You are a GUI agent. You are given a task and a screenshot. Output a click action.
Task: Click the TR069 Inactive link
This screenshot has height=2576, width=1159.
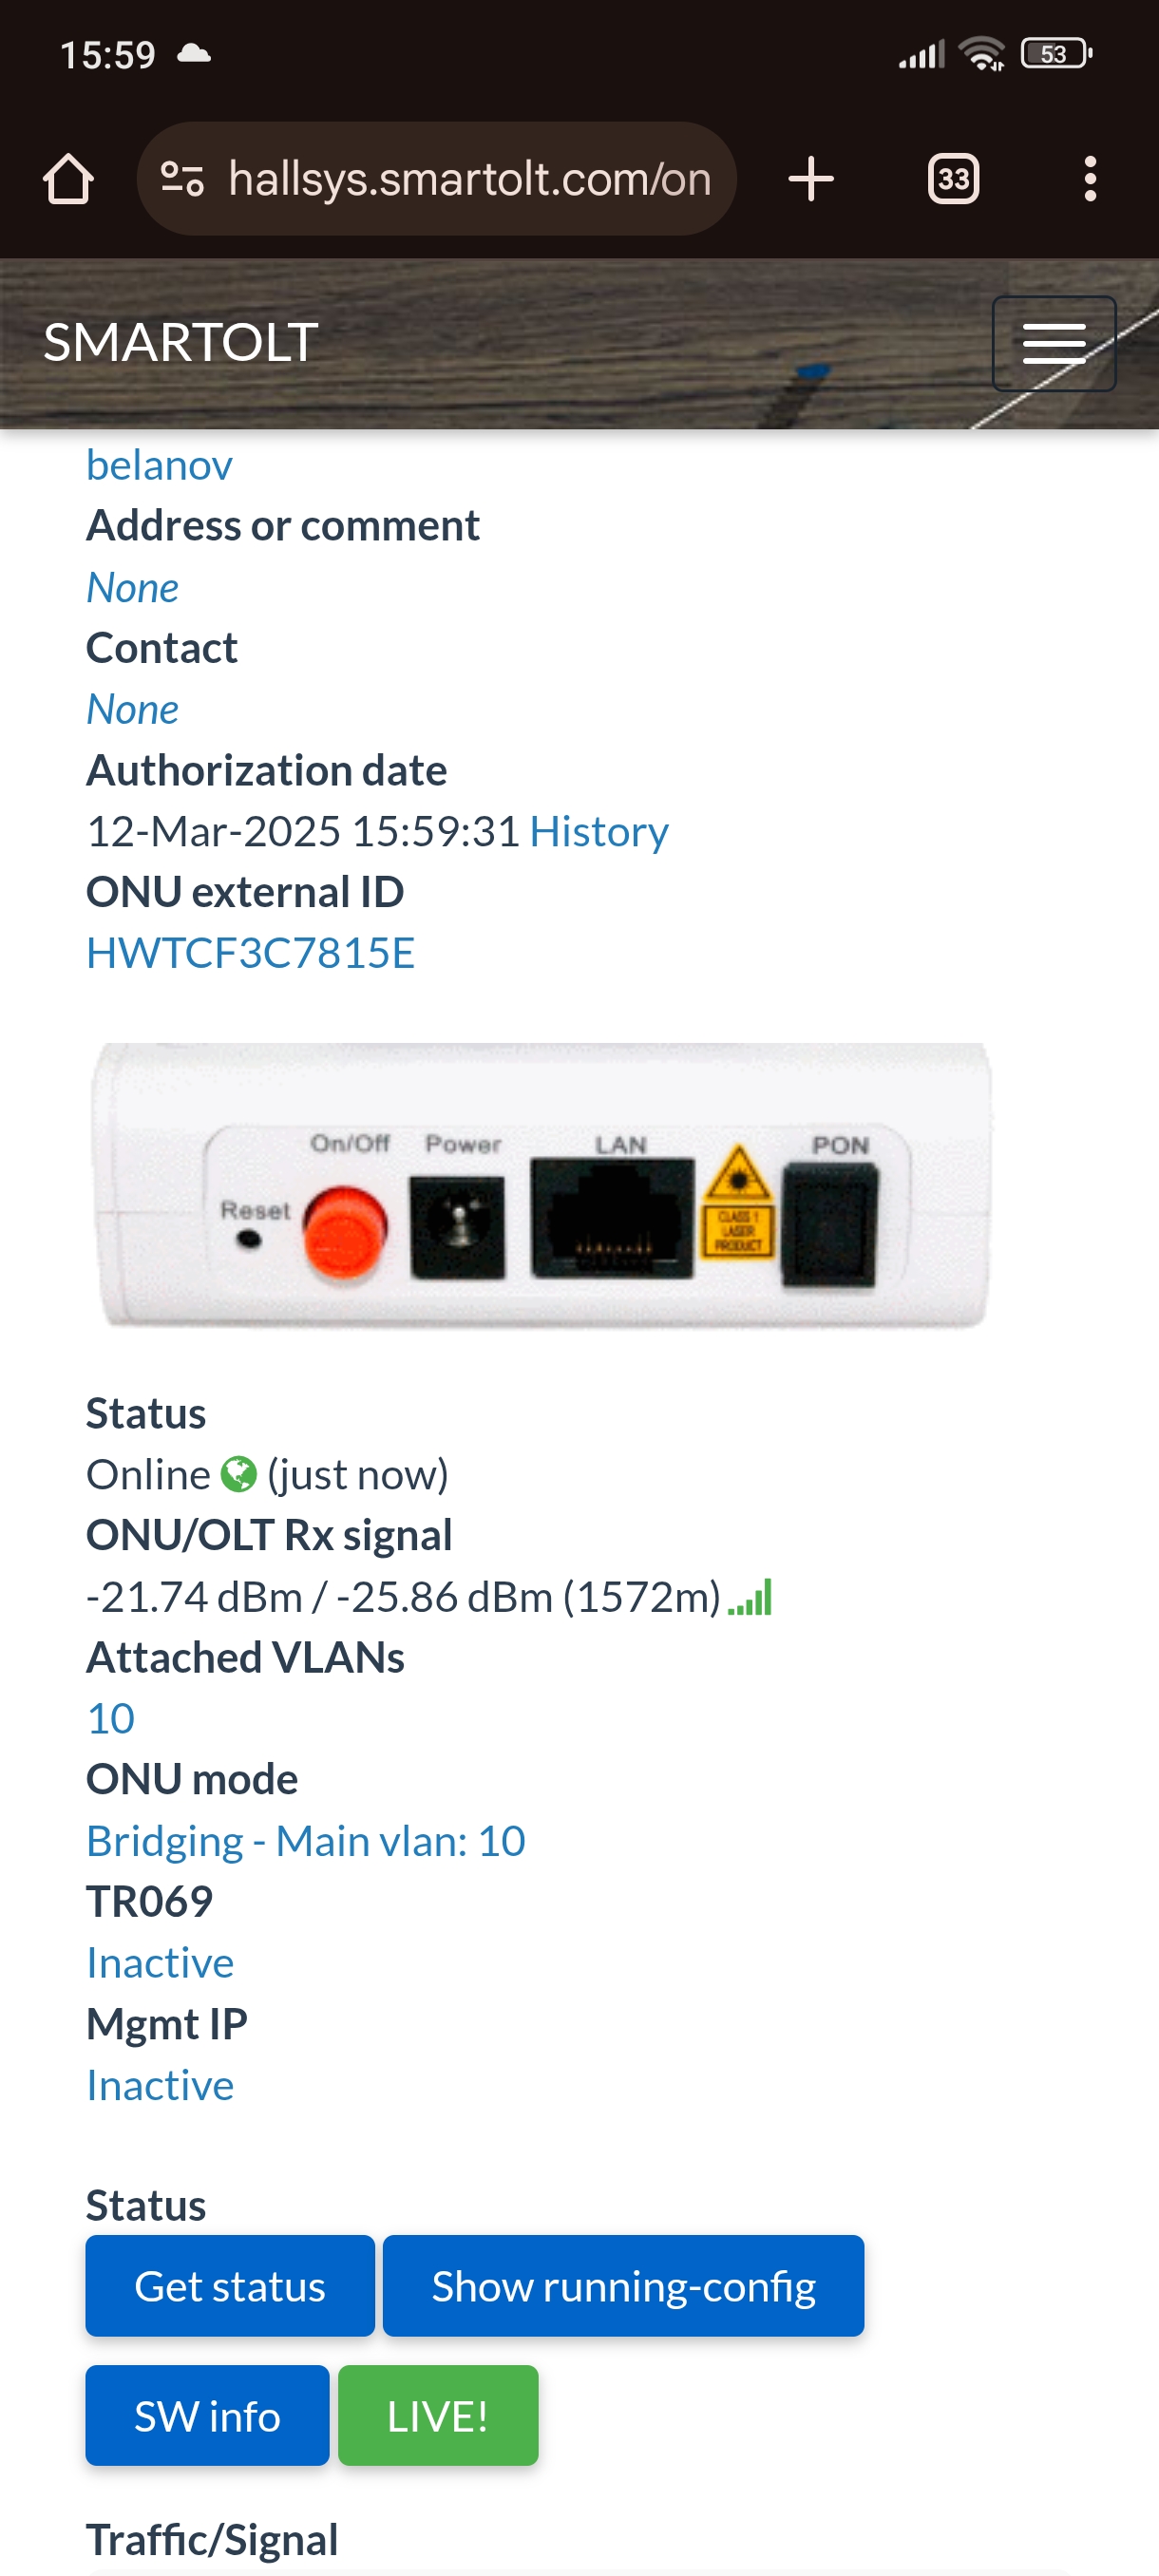[x=160, y=1963]
